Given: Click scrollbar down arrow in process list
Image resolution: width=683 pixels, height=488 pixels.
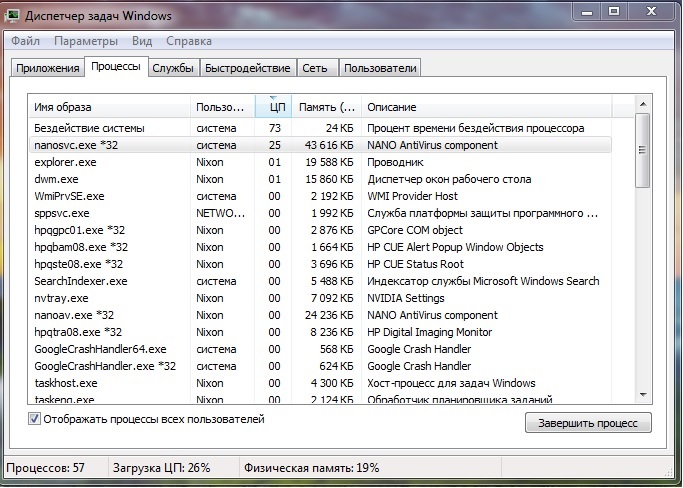Looking at the screenshot, I should pos(643,393).
